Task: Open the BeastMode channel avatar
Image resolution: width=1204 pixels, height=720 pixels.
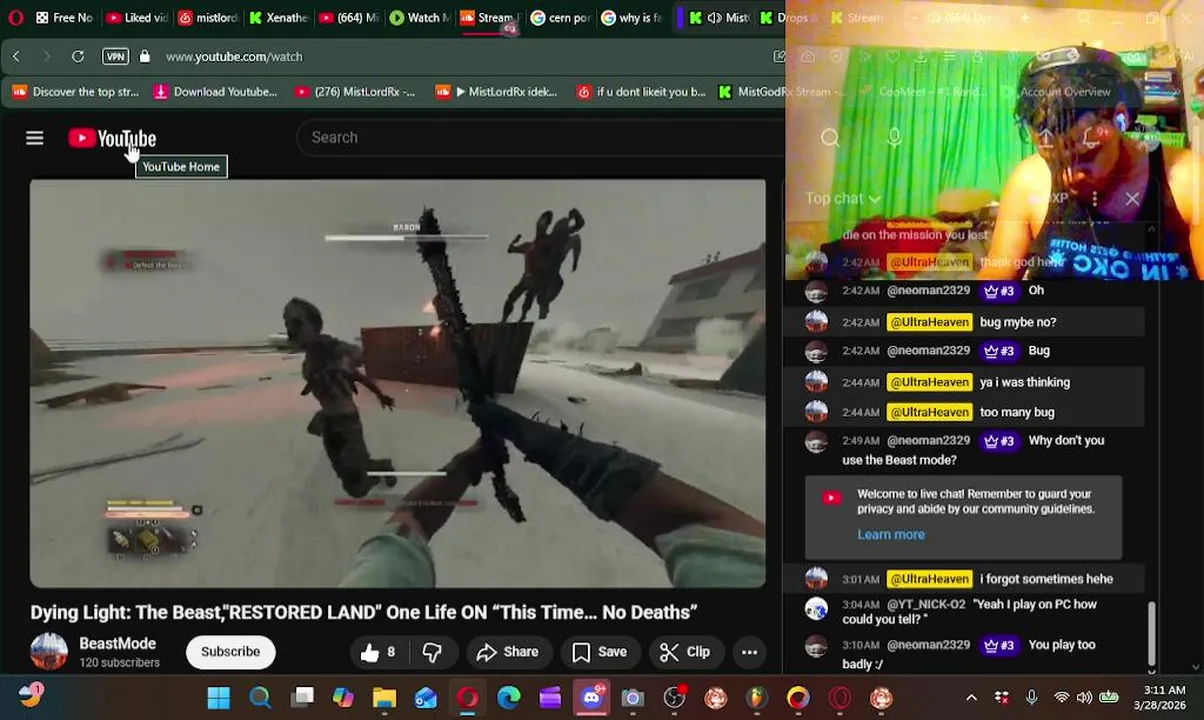Action: (49, 652)
